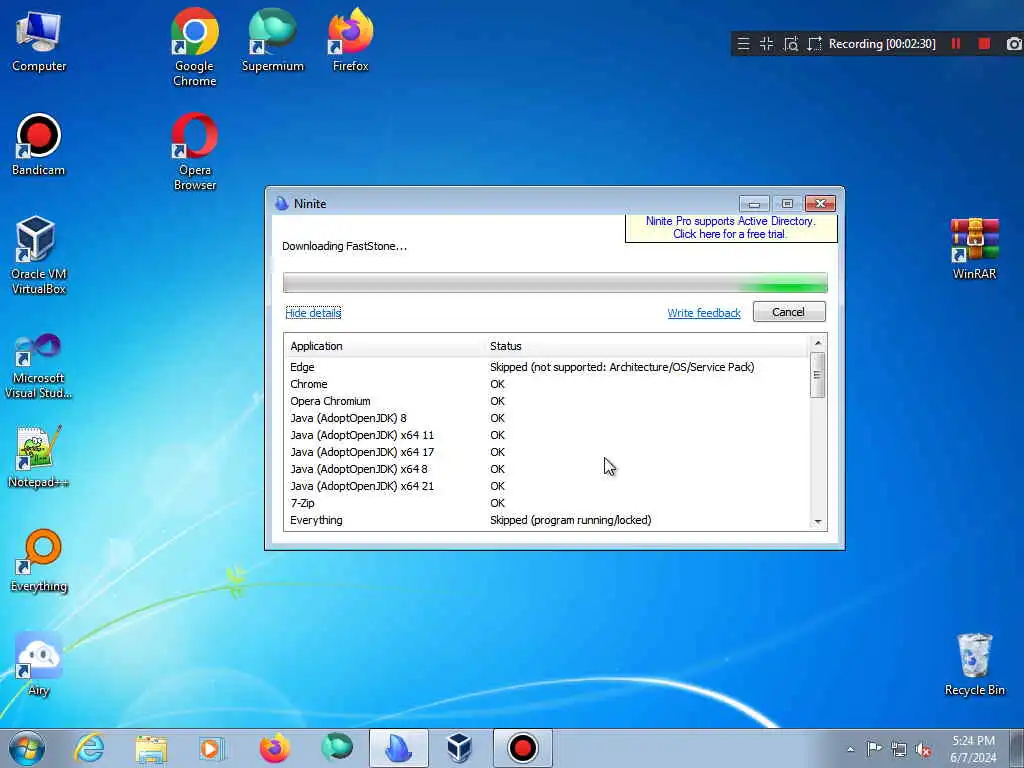The width and height of the screenshot is (1024, 768).
Task: Switch to VirtualBox in the taskbar
Action: point(460,748)
